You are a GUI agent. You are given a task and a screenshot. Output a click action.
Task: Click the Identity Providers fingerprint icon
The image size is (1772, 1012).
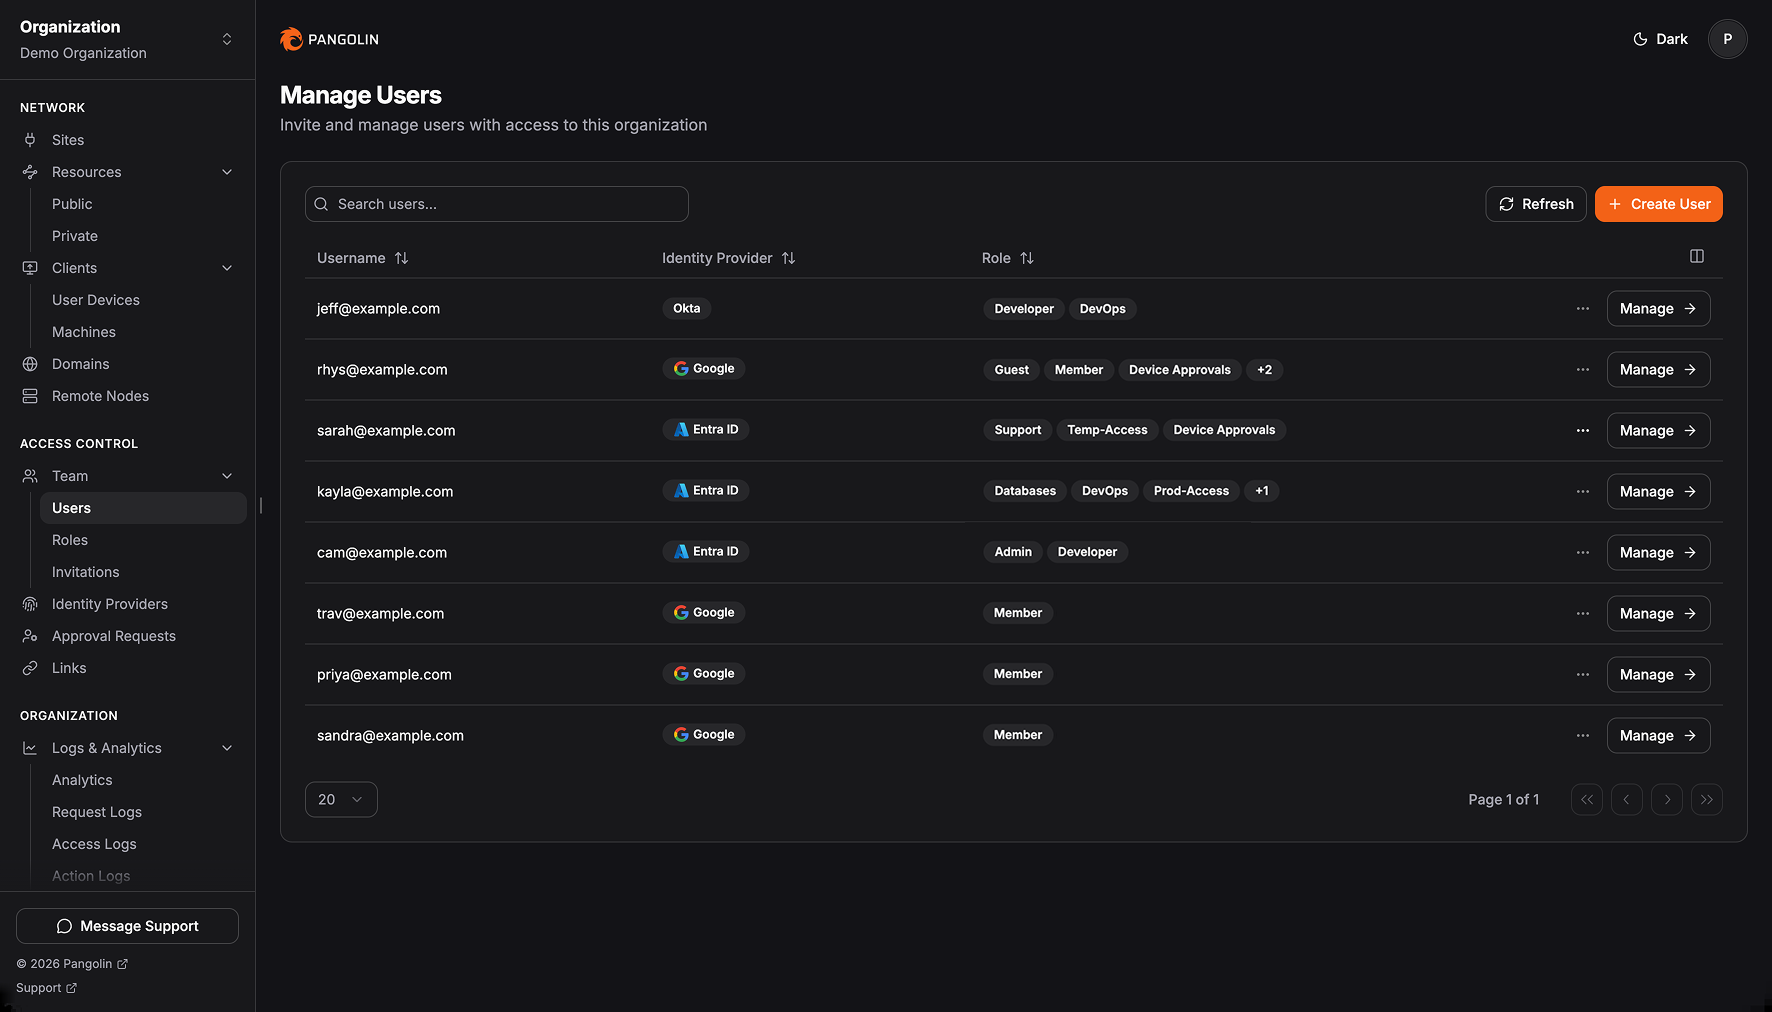pyautogui.click(x=29, y=603)
